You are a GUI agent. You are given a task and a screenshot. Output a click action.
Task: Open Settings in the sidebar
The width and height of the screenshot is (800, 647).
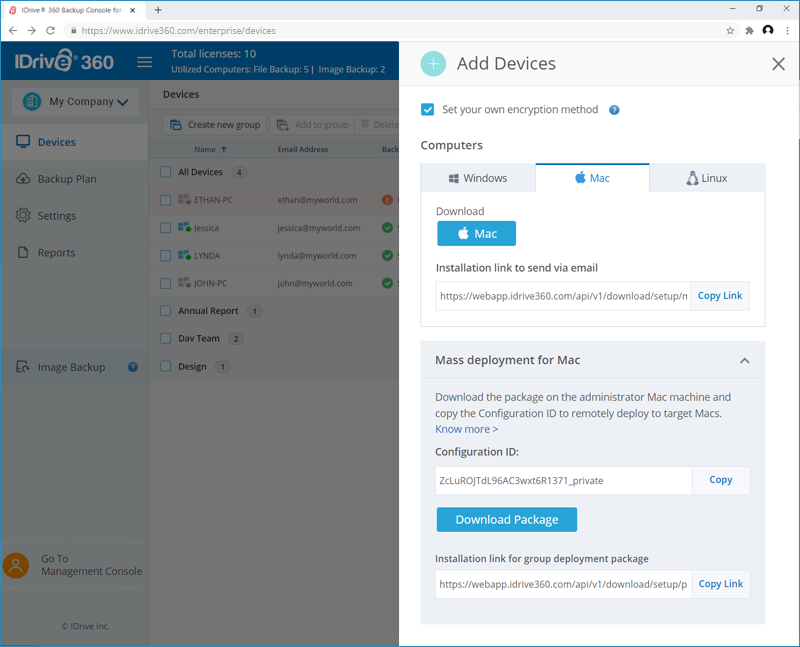(x=74, y=216)
